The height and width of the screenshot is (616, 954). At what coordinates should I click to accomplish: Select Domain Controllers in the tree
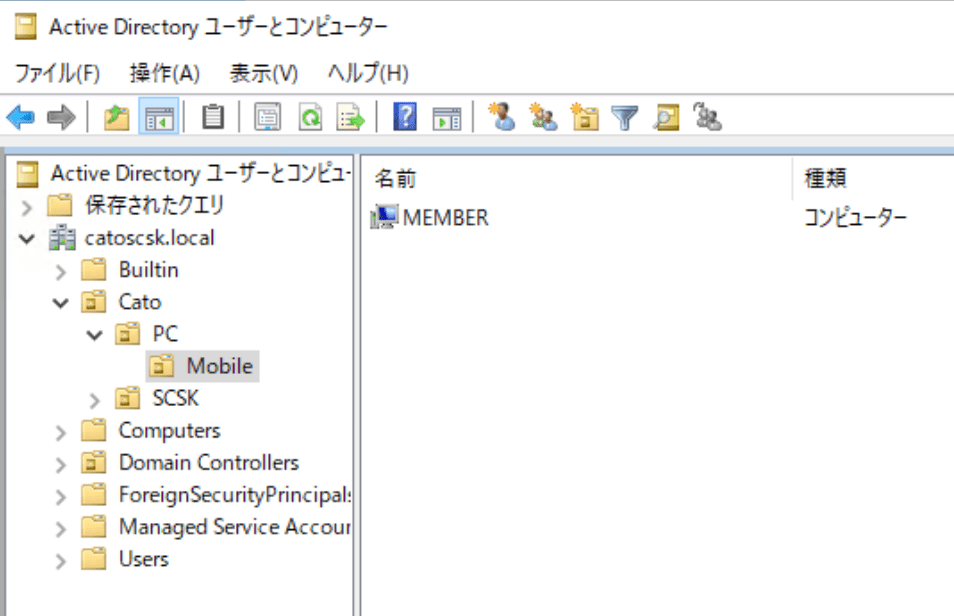(208, 463)
